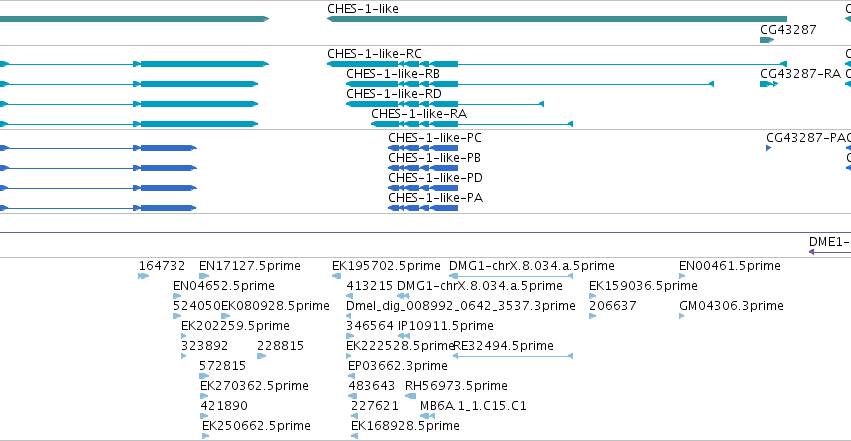The image size is (851, 441).
Task: Select the EP03662.3prime feature
Action: 397,366
